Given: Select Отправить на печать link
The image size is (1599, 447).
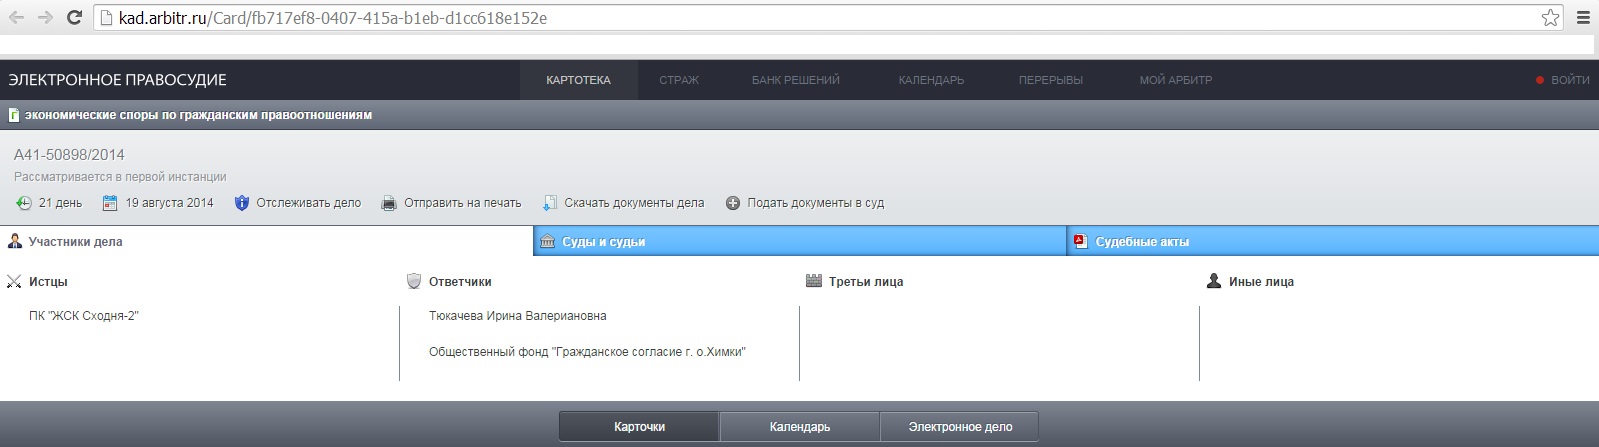Looking at the screenshot, I should (463, 203).
